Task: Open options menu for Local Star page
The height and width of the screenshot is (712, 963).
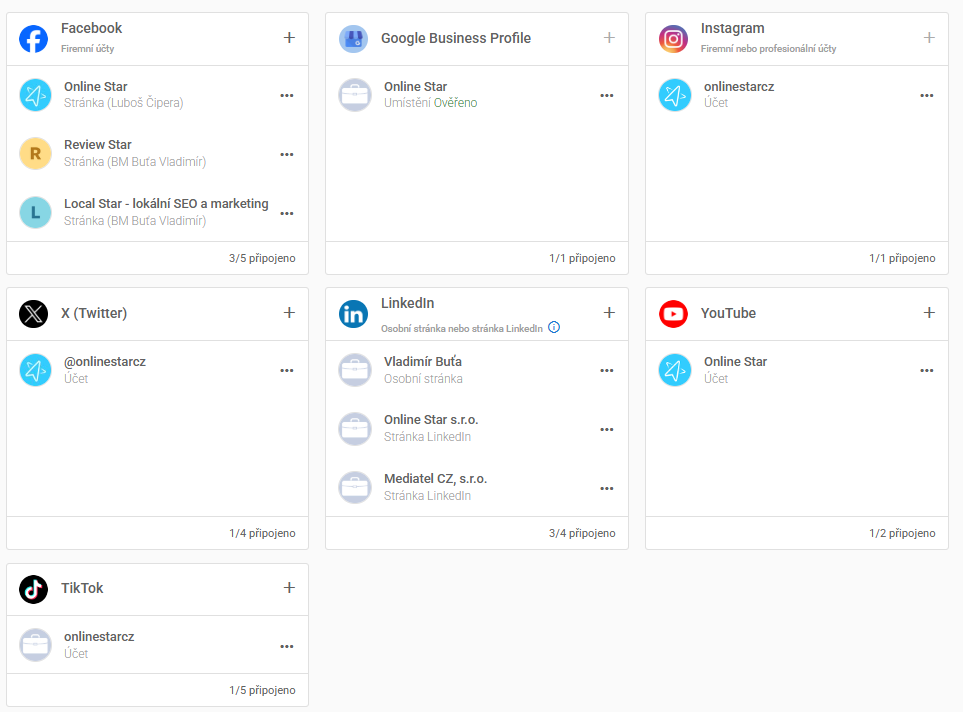Action: tap(287, 214)
